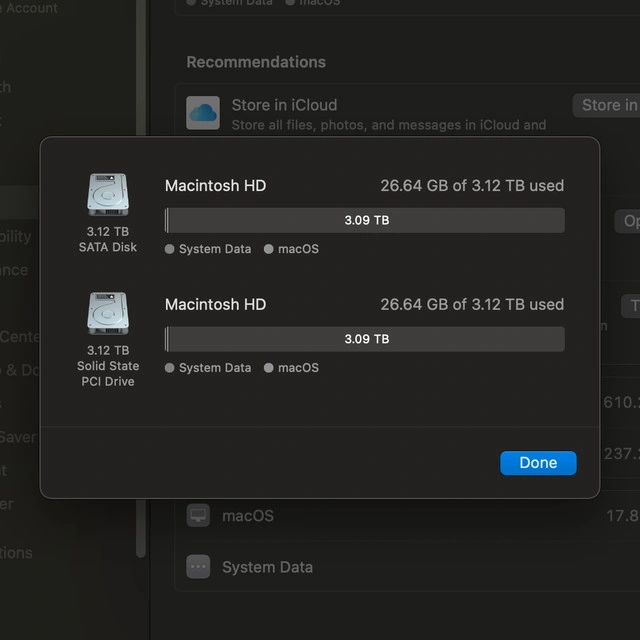
Task: Click System Data legend dot for PCI Drive
Action: (170, 368)
